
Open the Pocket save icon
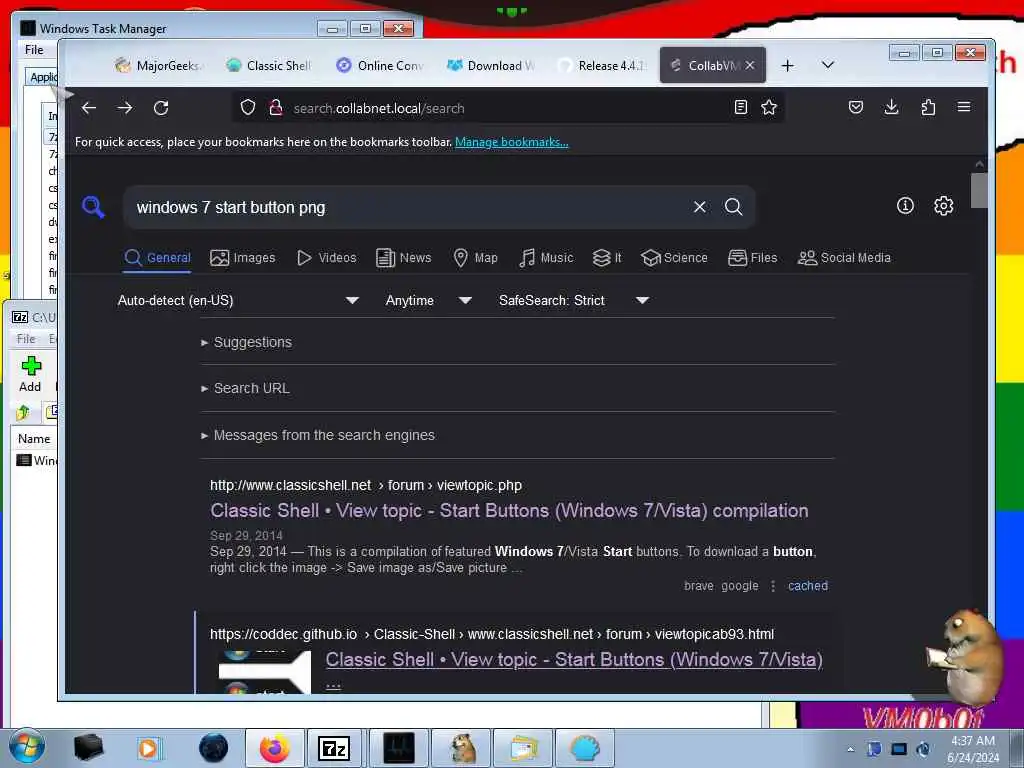pyautogui.click(x=856, y=107)
